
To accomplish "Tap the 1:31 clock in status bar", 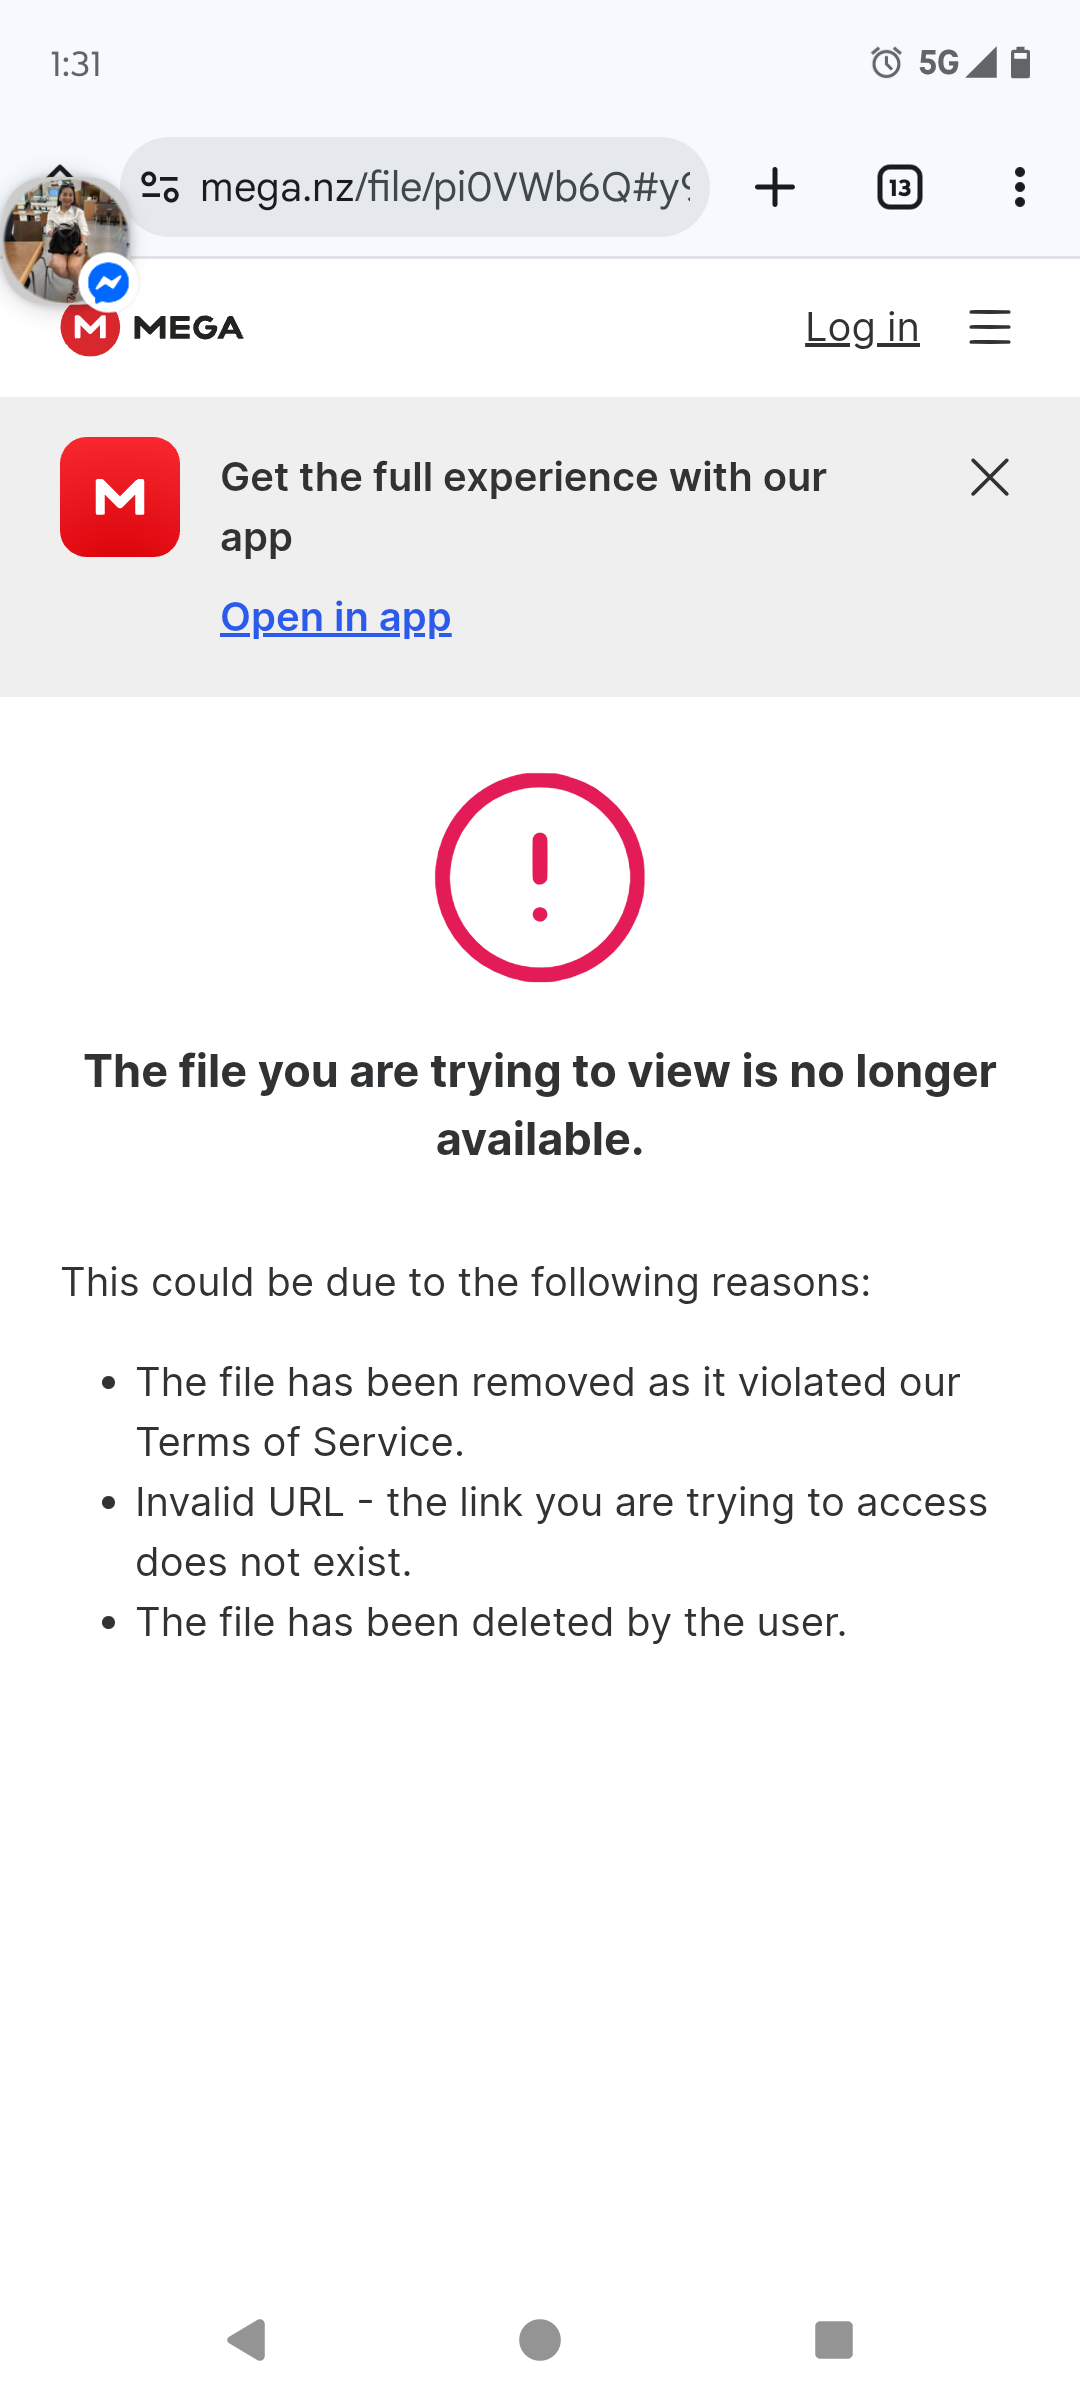I will click(76, 64).
